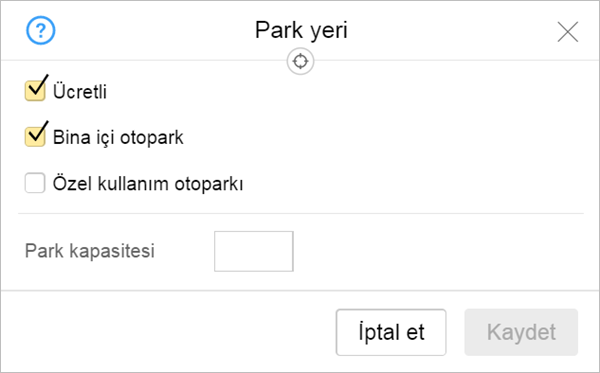Close the Park yeri dialog with X
This screenshot has width=600, height=373.
pyautogui.click(x=568, y=32)
